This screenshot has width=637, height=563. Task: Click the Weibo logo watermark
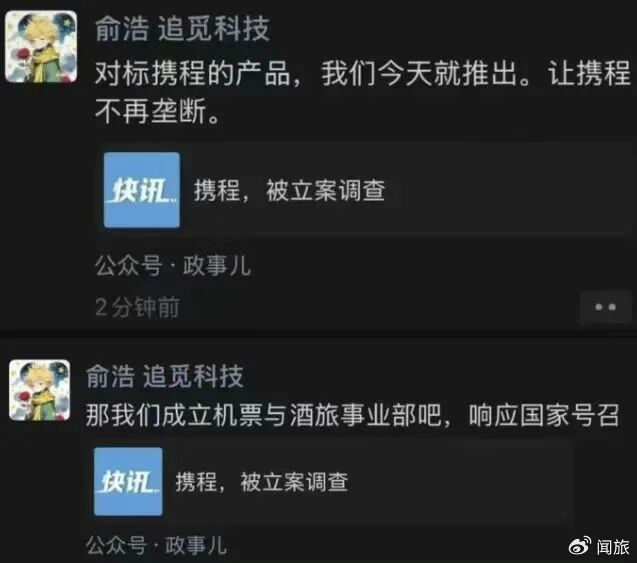coord(580,546)
